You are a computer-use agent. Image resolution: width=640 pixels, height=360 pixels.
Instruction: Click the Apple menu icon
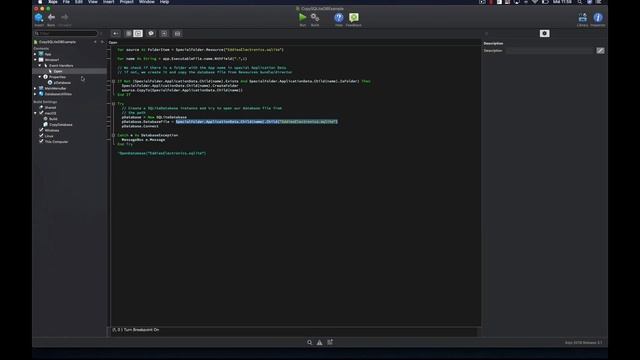(x=40, y=2)
